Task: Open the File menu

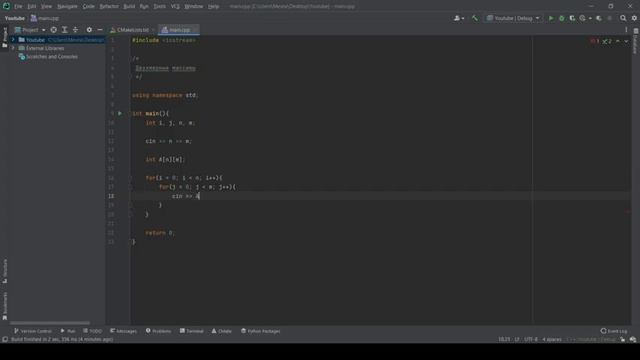Action: point(18,7)
